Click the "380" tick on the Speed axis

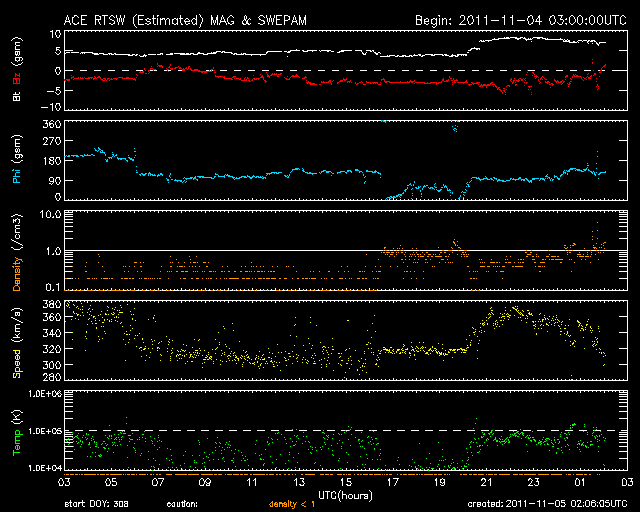[52, 304]
